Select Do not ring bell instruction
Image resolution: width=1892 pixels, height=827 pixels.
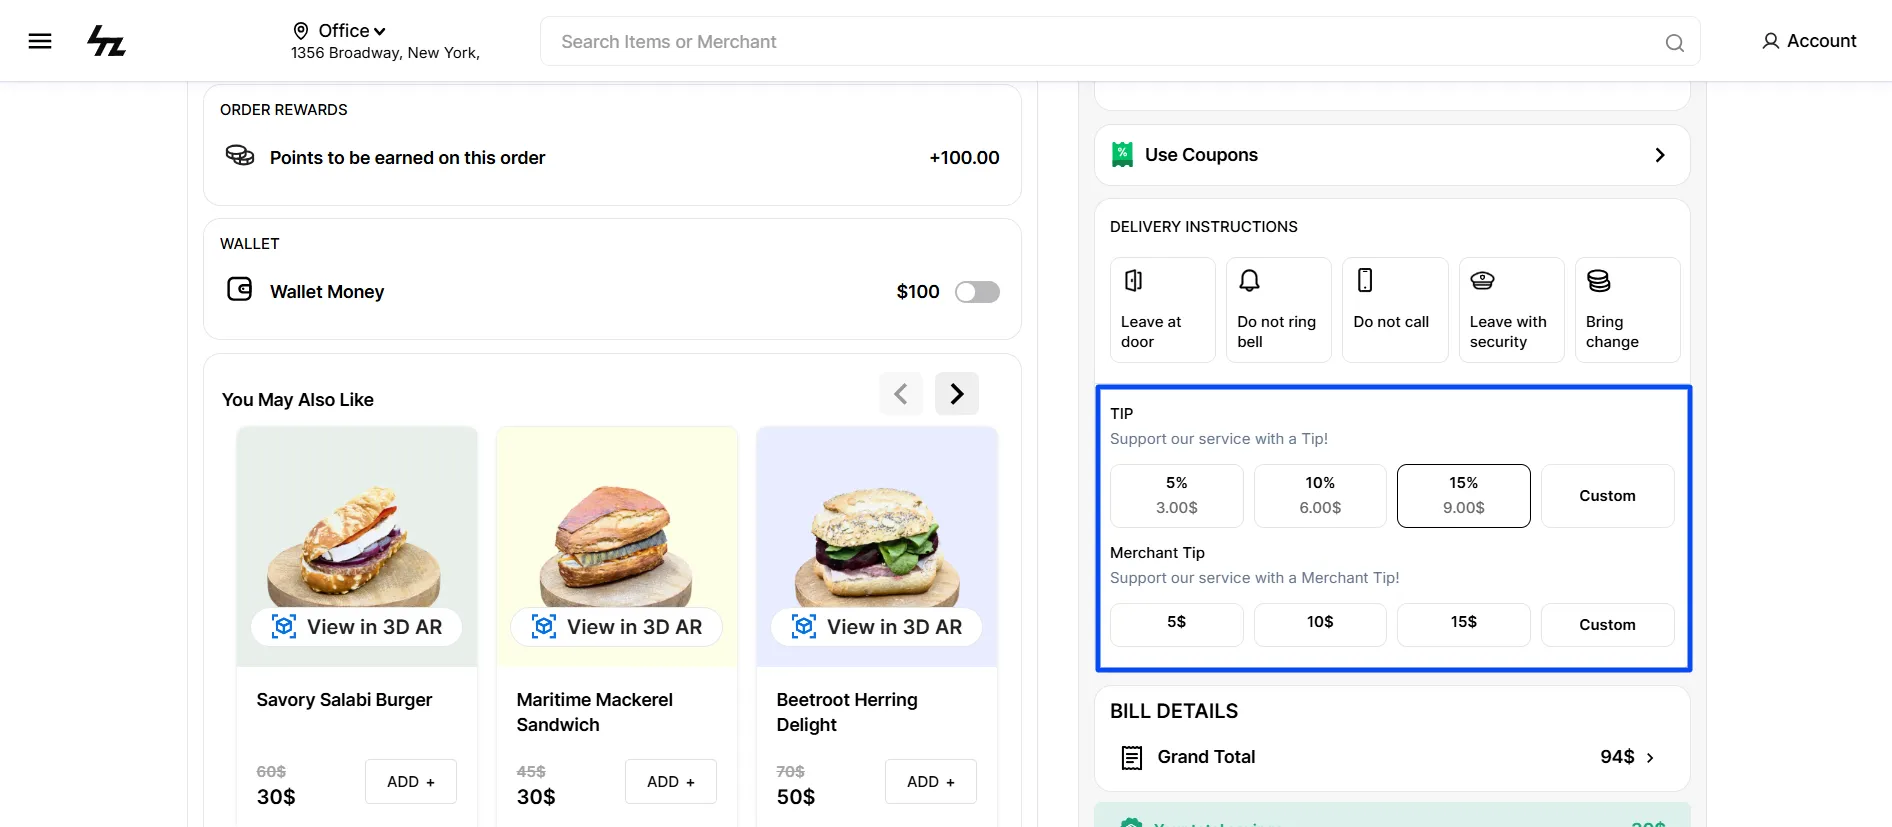(1278, 310)
